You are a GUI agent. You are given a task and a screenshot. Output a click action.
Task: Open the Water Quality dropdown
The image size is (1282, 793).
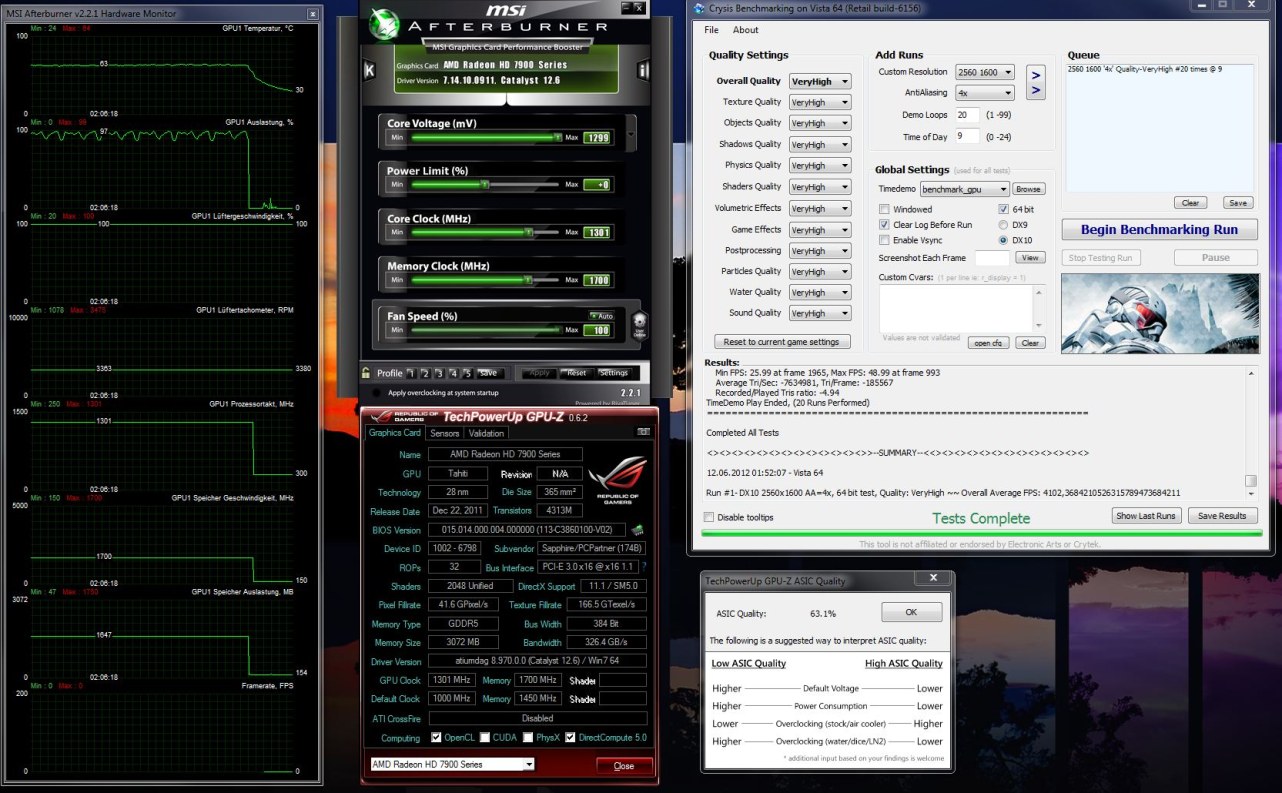pos(819,292)
